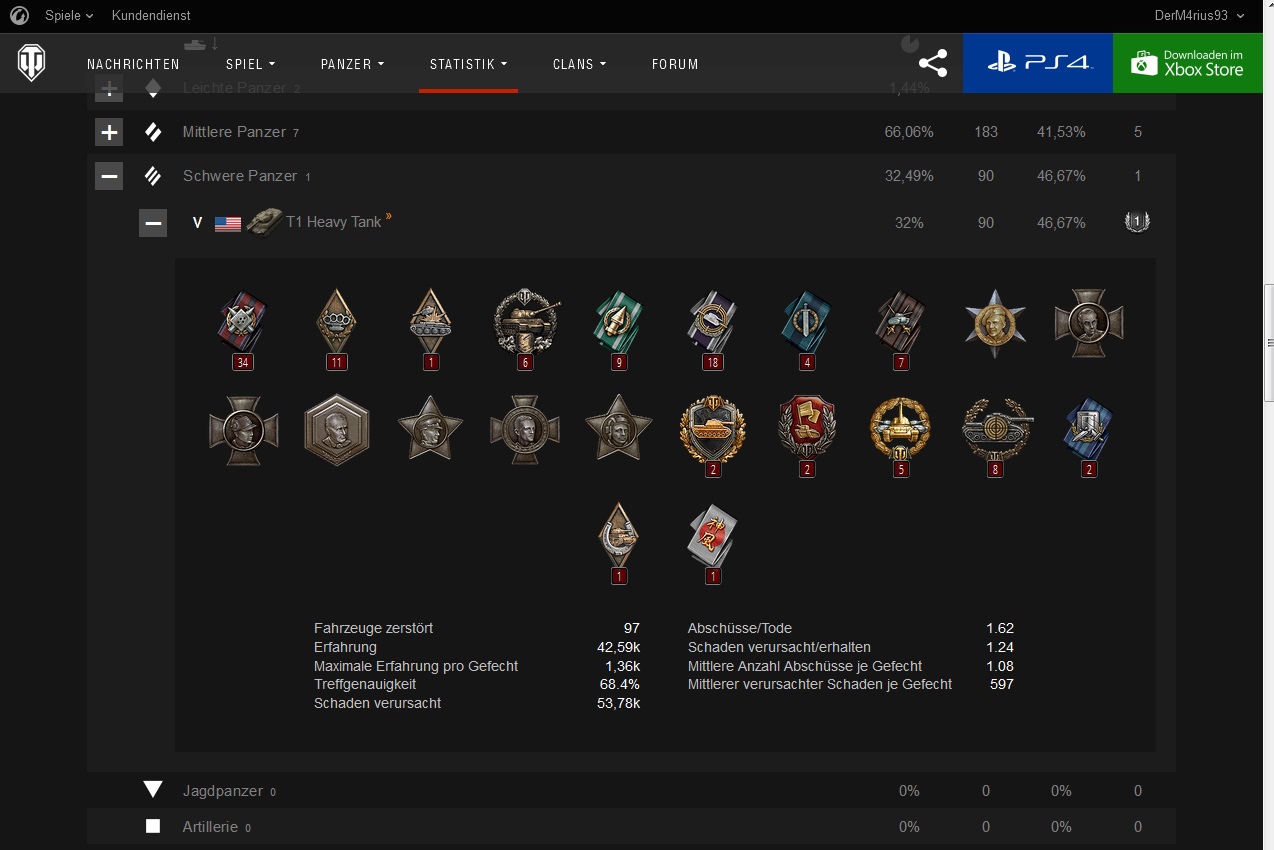The image size is (1274, 850).
Task: Click Downloaden im Xbox Store button
Action: pyautogui.click(x=1188, y=63)
